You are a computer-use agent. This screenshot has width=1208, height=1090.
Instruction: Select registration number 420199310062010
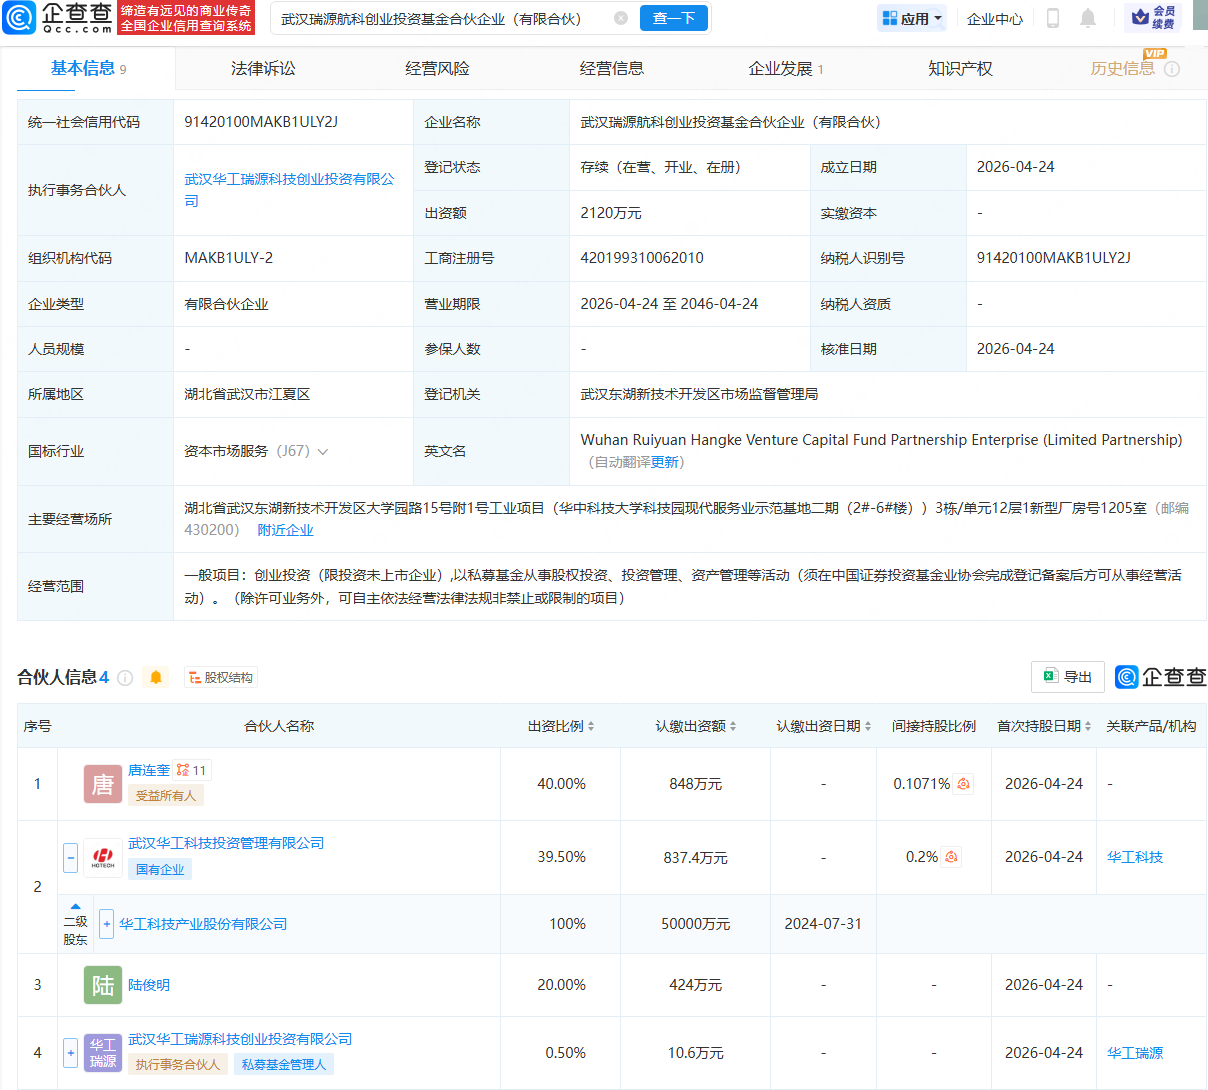[642, 258]
